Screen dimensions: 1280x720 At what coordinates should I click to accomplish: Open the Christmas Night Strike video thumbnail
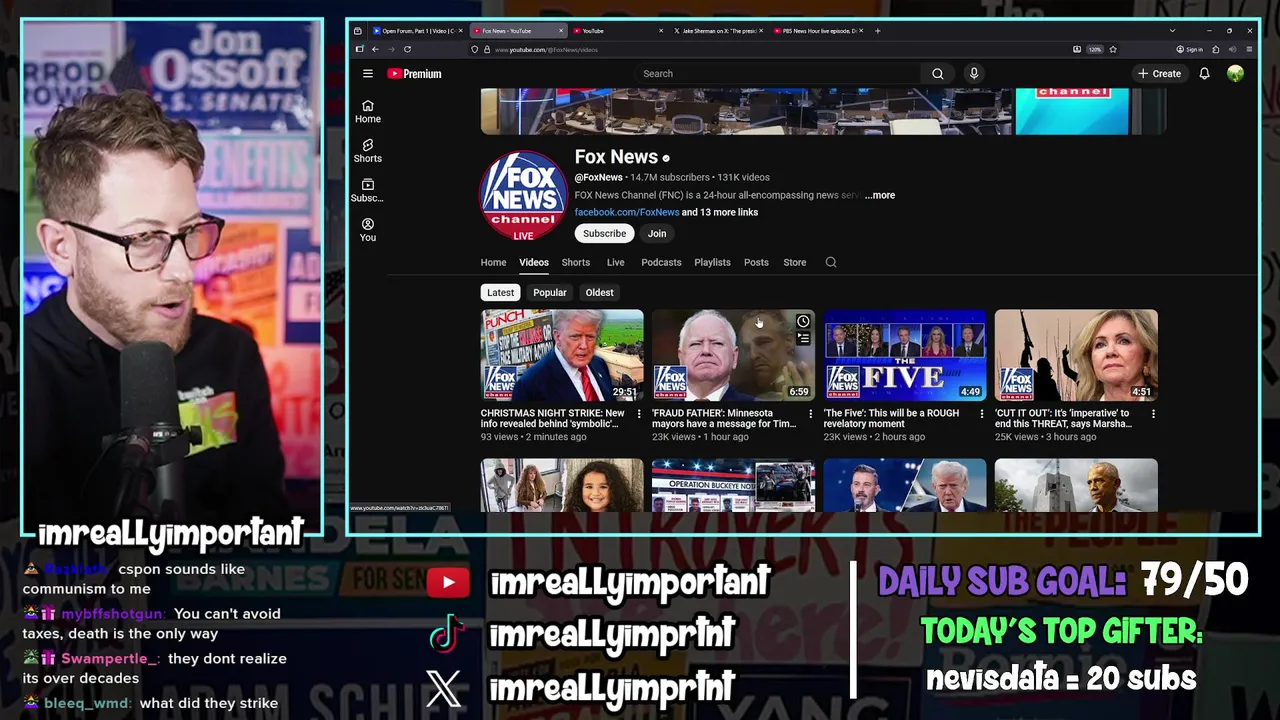[x=562, y=355]
